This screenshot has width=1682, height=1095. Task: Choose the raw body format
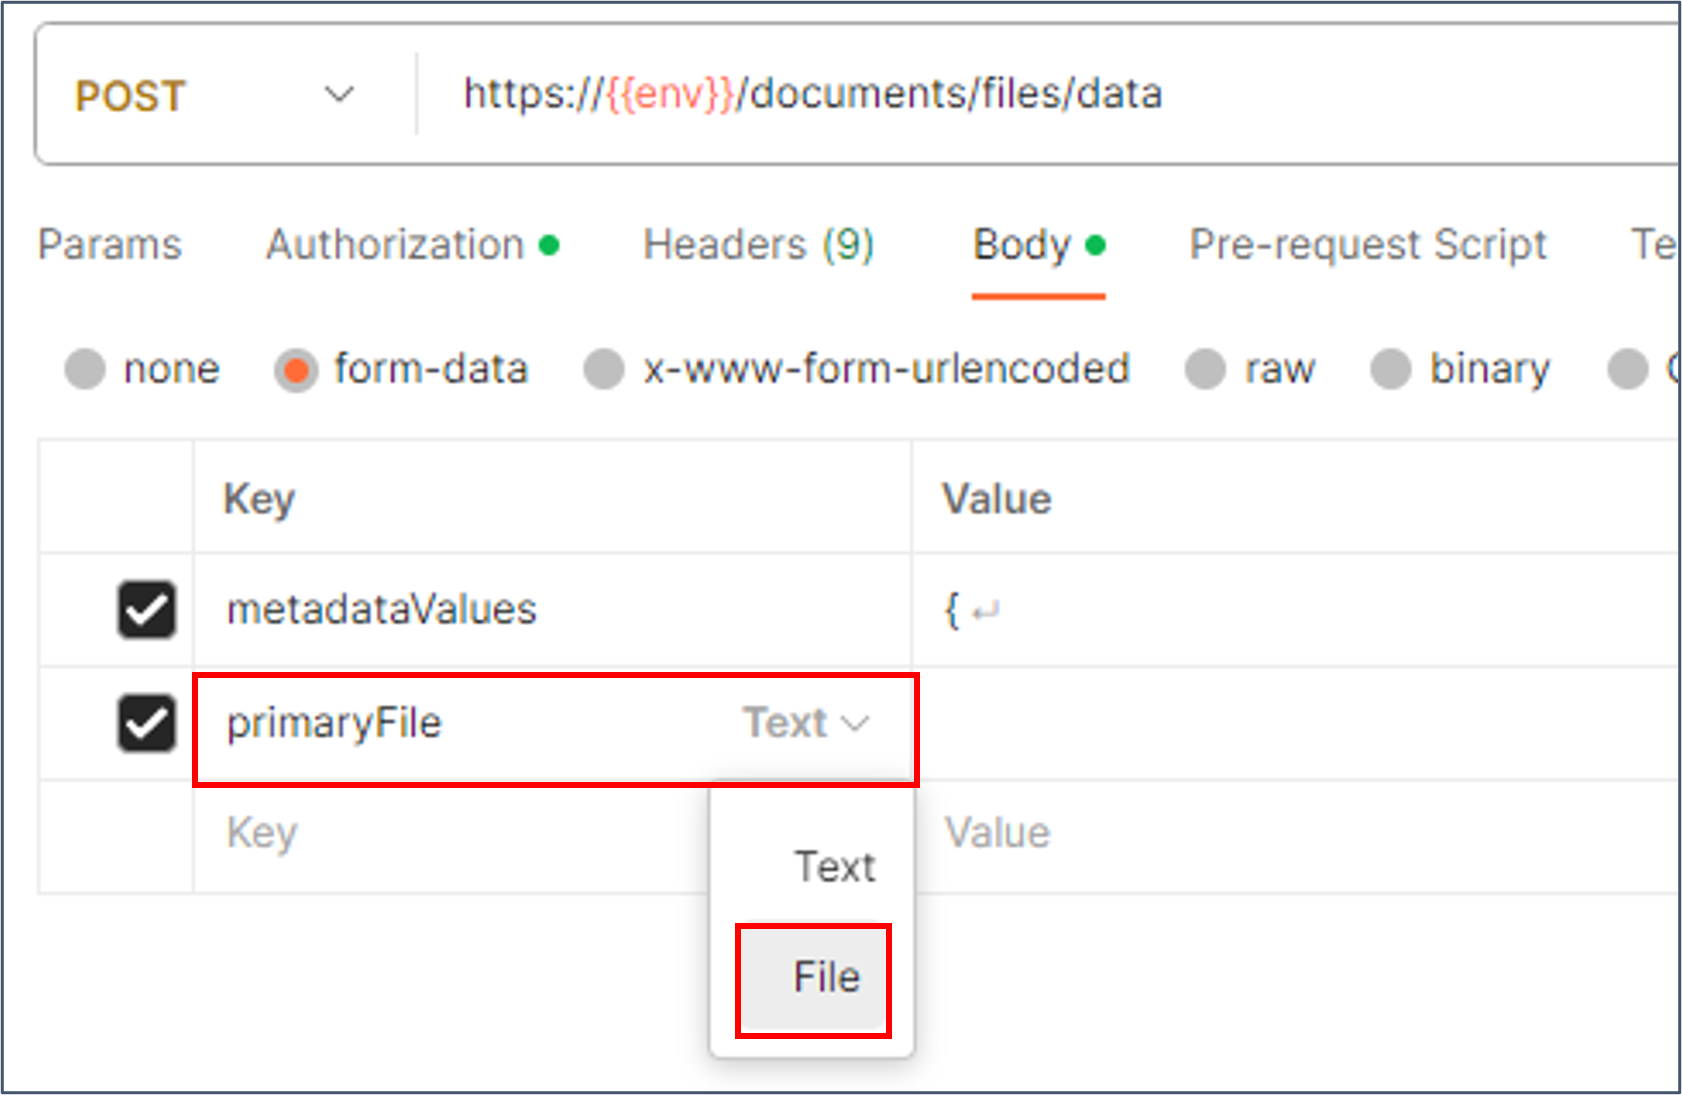(x=1205, y=369)
